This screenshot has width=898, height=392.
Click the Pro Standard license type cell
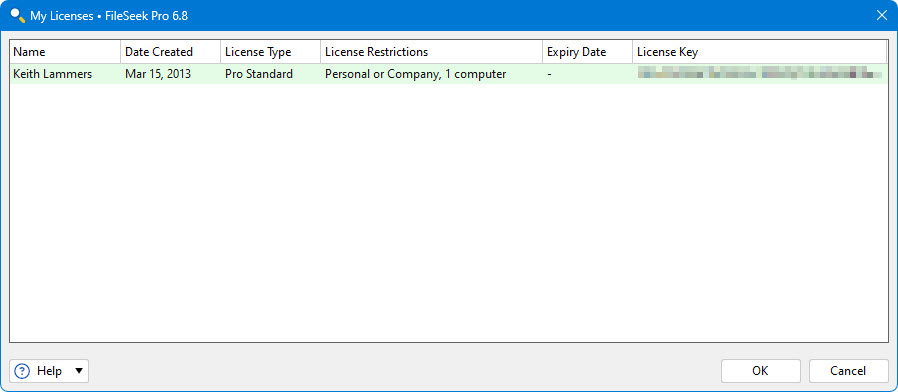coord(259,74)
